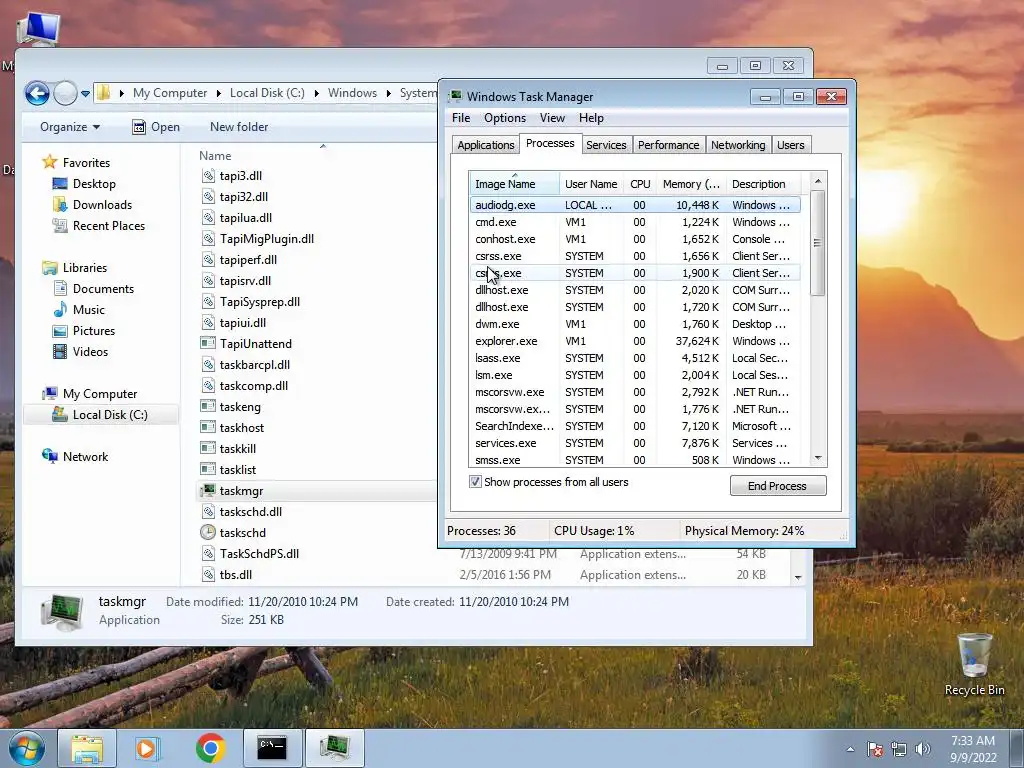The width and height of the screenshot is (1024, 768).
Task: Expand Windows breadcrumb arrow in address bar
Action: coord(388,93)
